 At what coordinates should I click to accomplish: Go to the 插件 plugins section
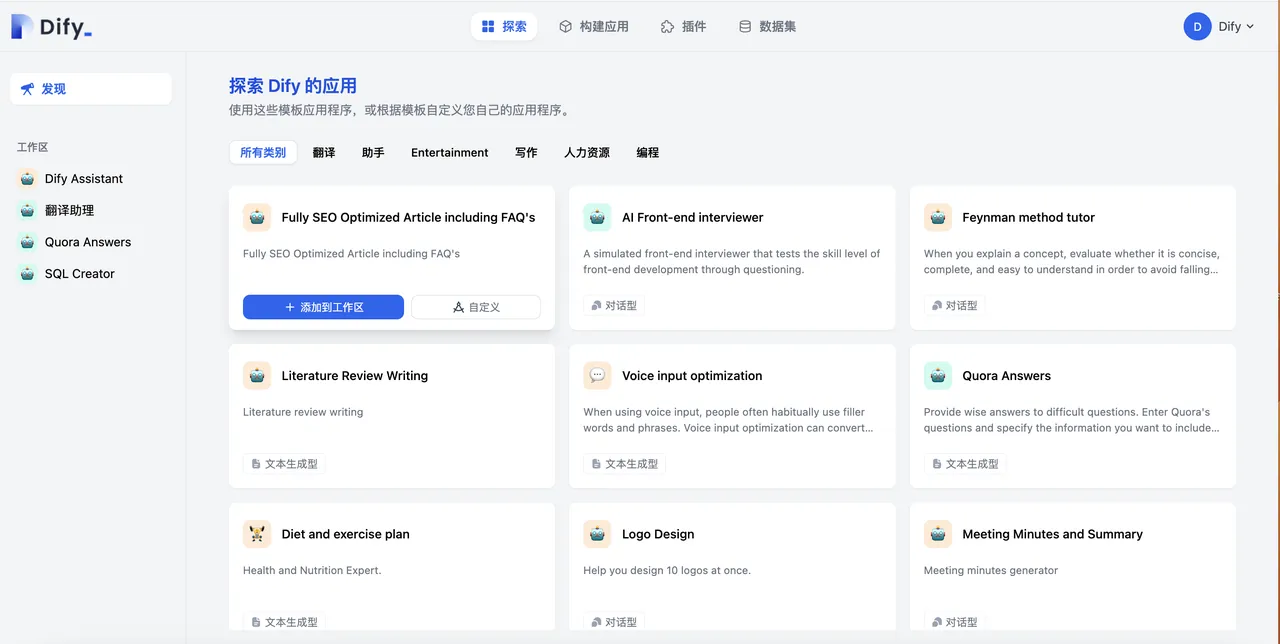pyautogui.click(x=684, y=27)
